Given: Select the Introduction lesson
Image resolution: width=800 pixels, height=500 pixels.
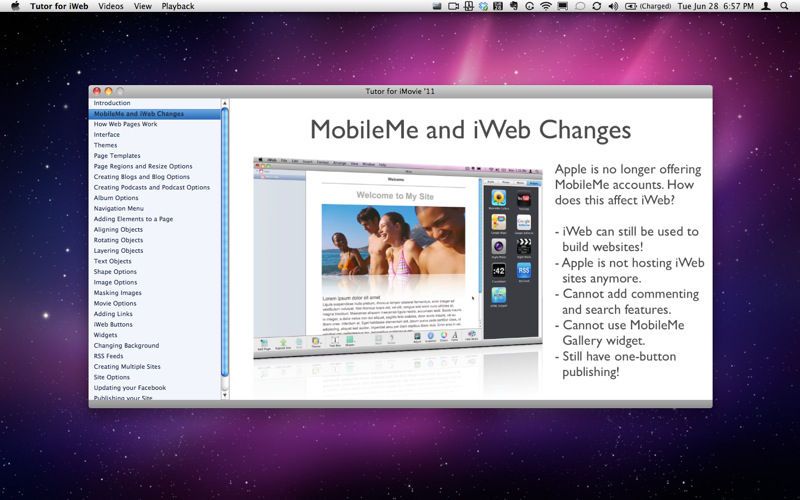Looking at the screenshot, I should (155, 103).
